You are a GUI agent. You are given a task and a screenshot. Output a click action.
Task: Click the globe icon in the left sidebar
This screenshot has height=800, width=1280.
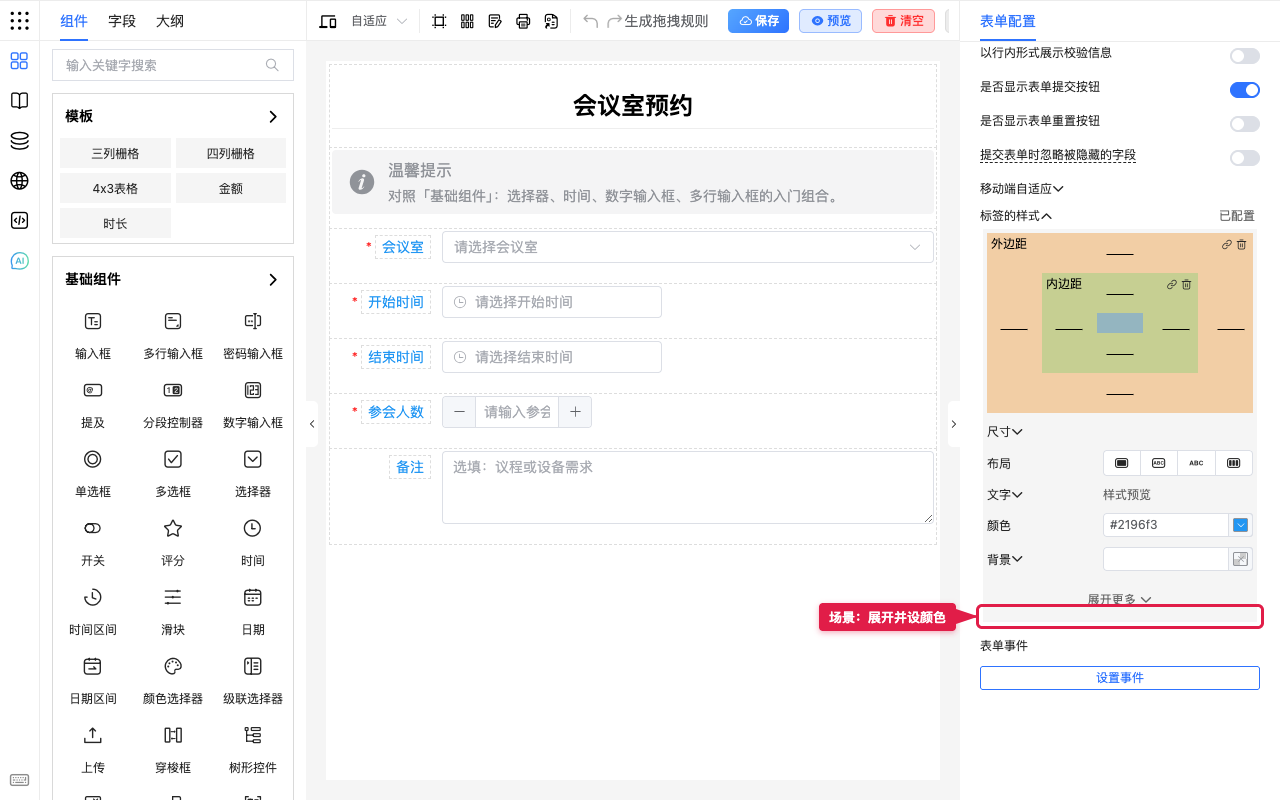(19, 181)
